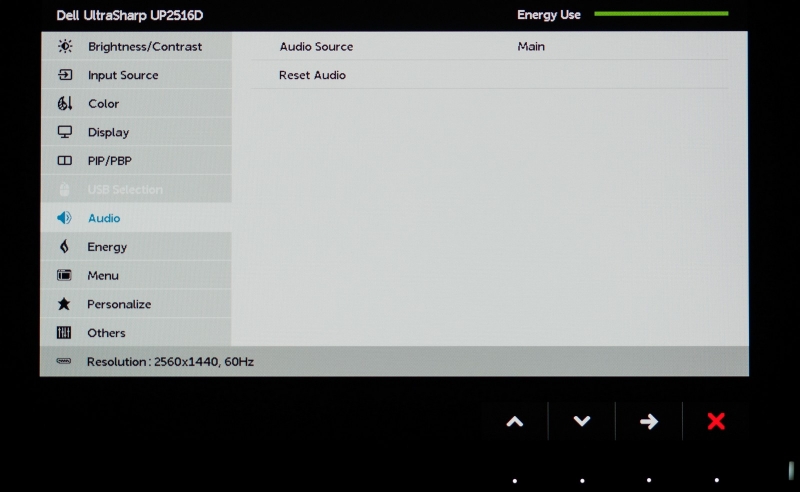Choose the Display monitor icon
Screen dimensions: 800x492
pos(65,132)
